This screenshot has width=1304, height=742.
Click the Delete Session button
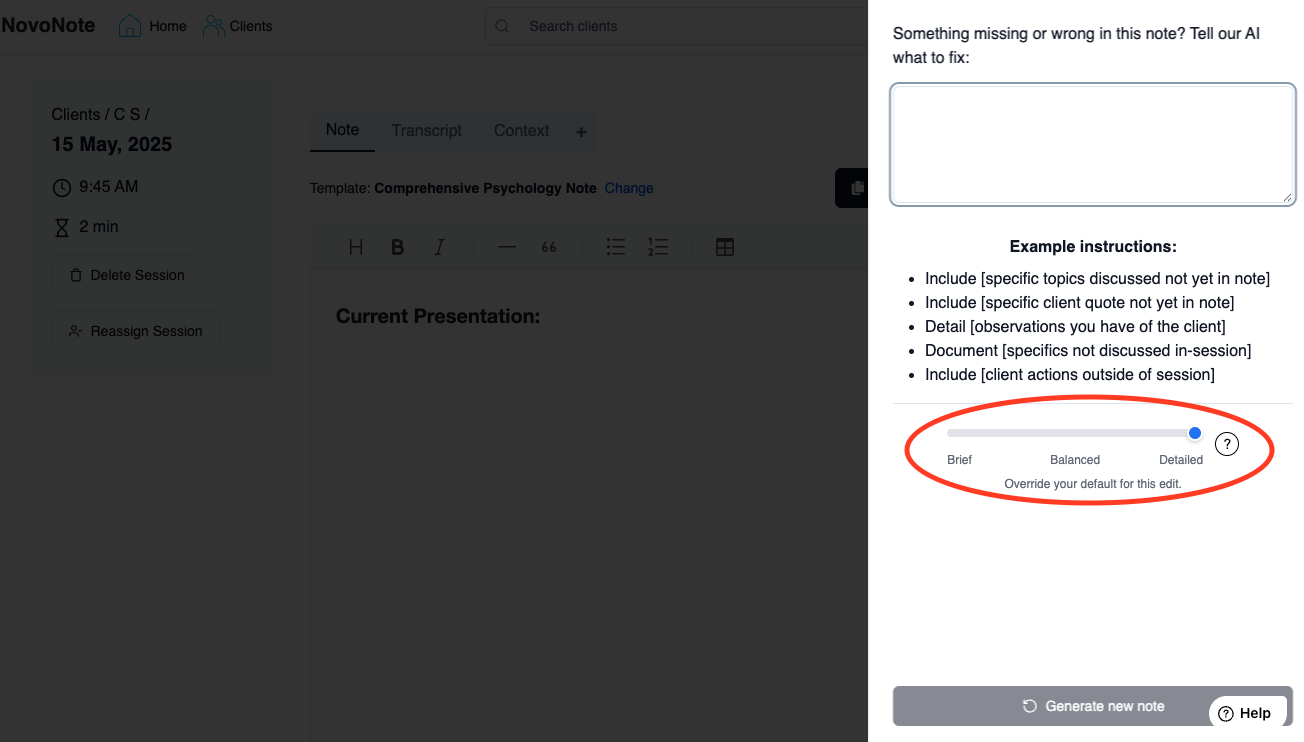[127, 275]
